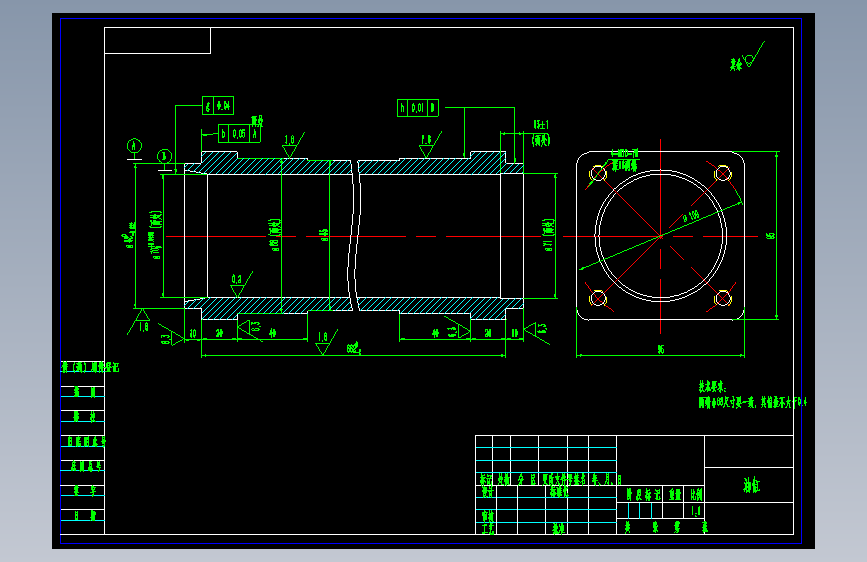Select the 0.2 roughness symbol inside bore
The width and height of the screenshot is (867, 562).
tap(241, 284)
